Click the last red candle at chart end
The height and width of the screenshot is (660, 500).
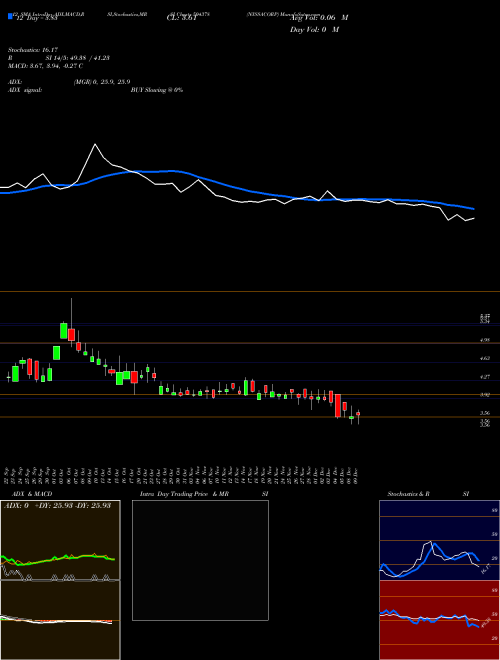click(358, 414)
